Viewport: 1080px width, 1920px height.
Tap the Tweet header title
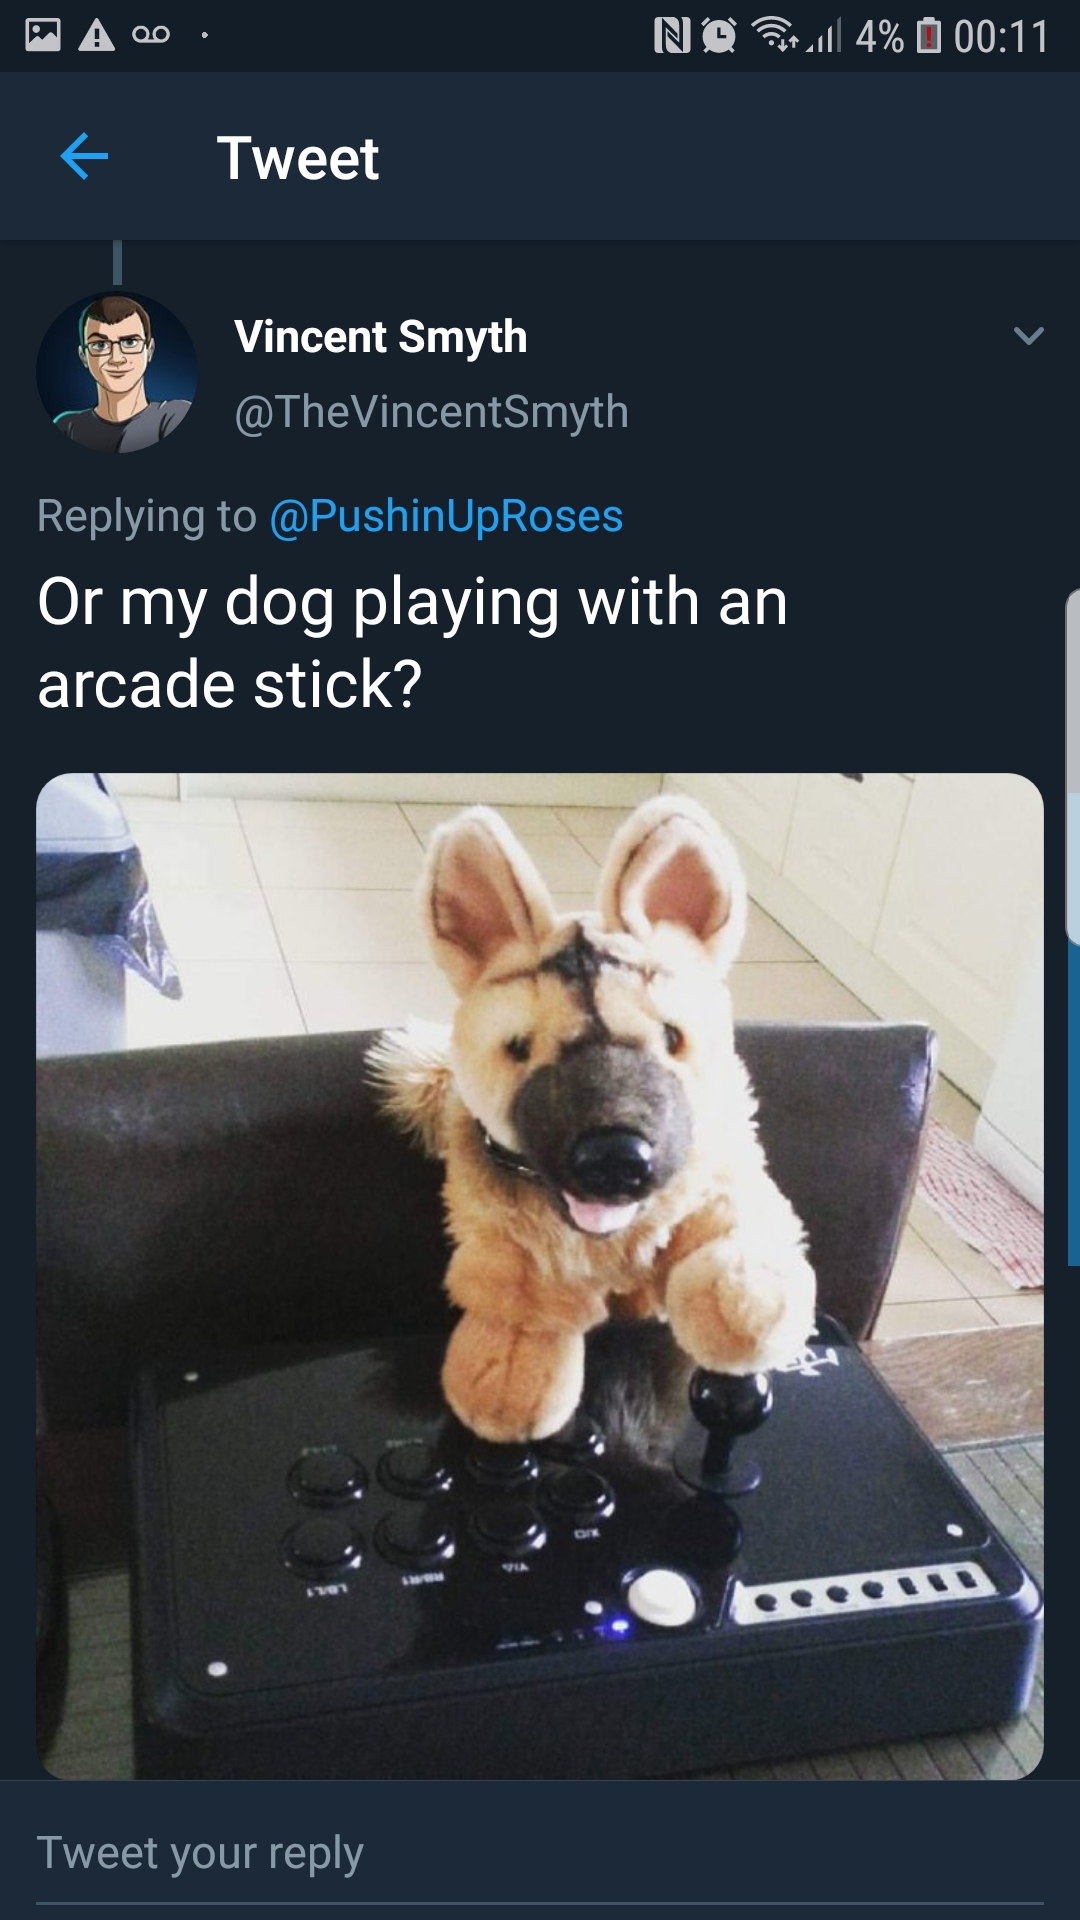tap(298, 158)
